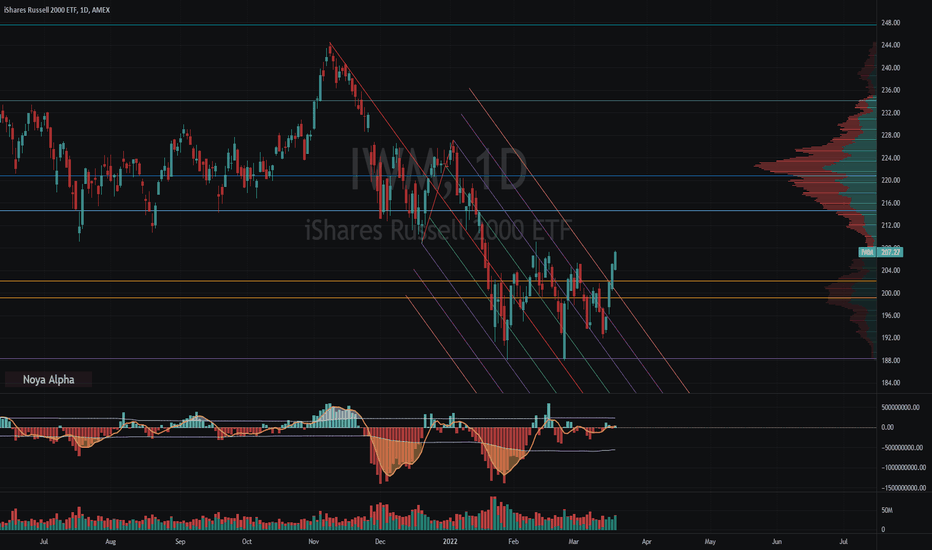
Task: Click the 192.00 price axis label
Action: tap(890, 338)
